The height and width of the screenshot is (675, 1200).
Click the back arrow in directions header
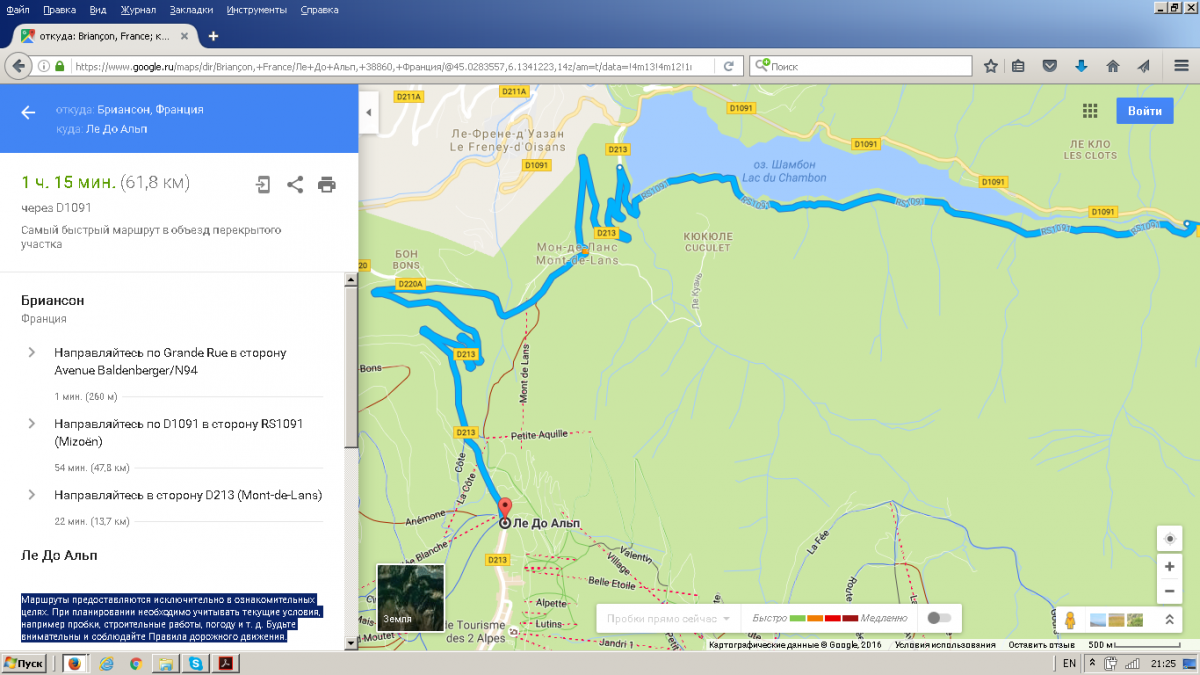[28, 112]
